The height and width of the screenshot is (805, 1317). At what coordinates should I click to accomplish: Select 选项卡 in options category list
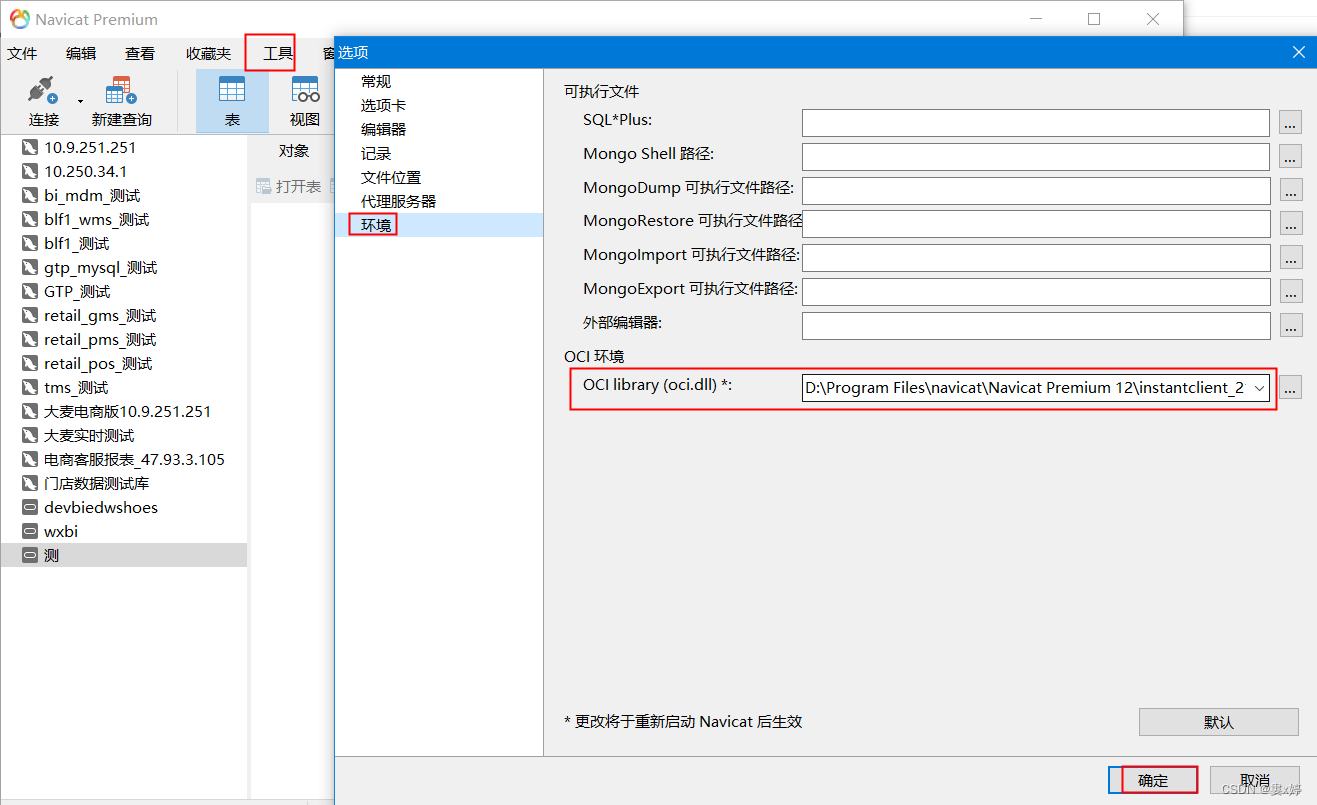(x=383, y=105)
